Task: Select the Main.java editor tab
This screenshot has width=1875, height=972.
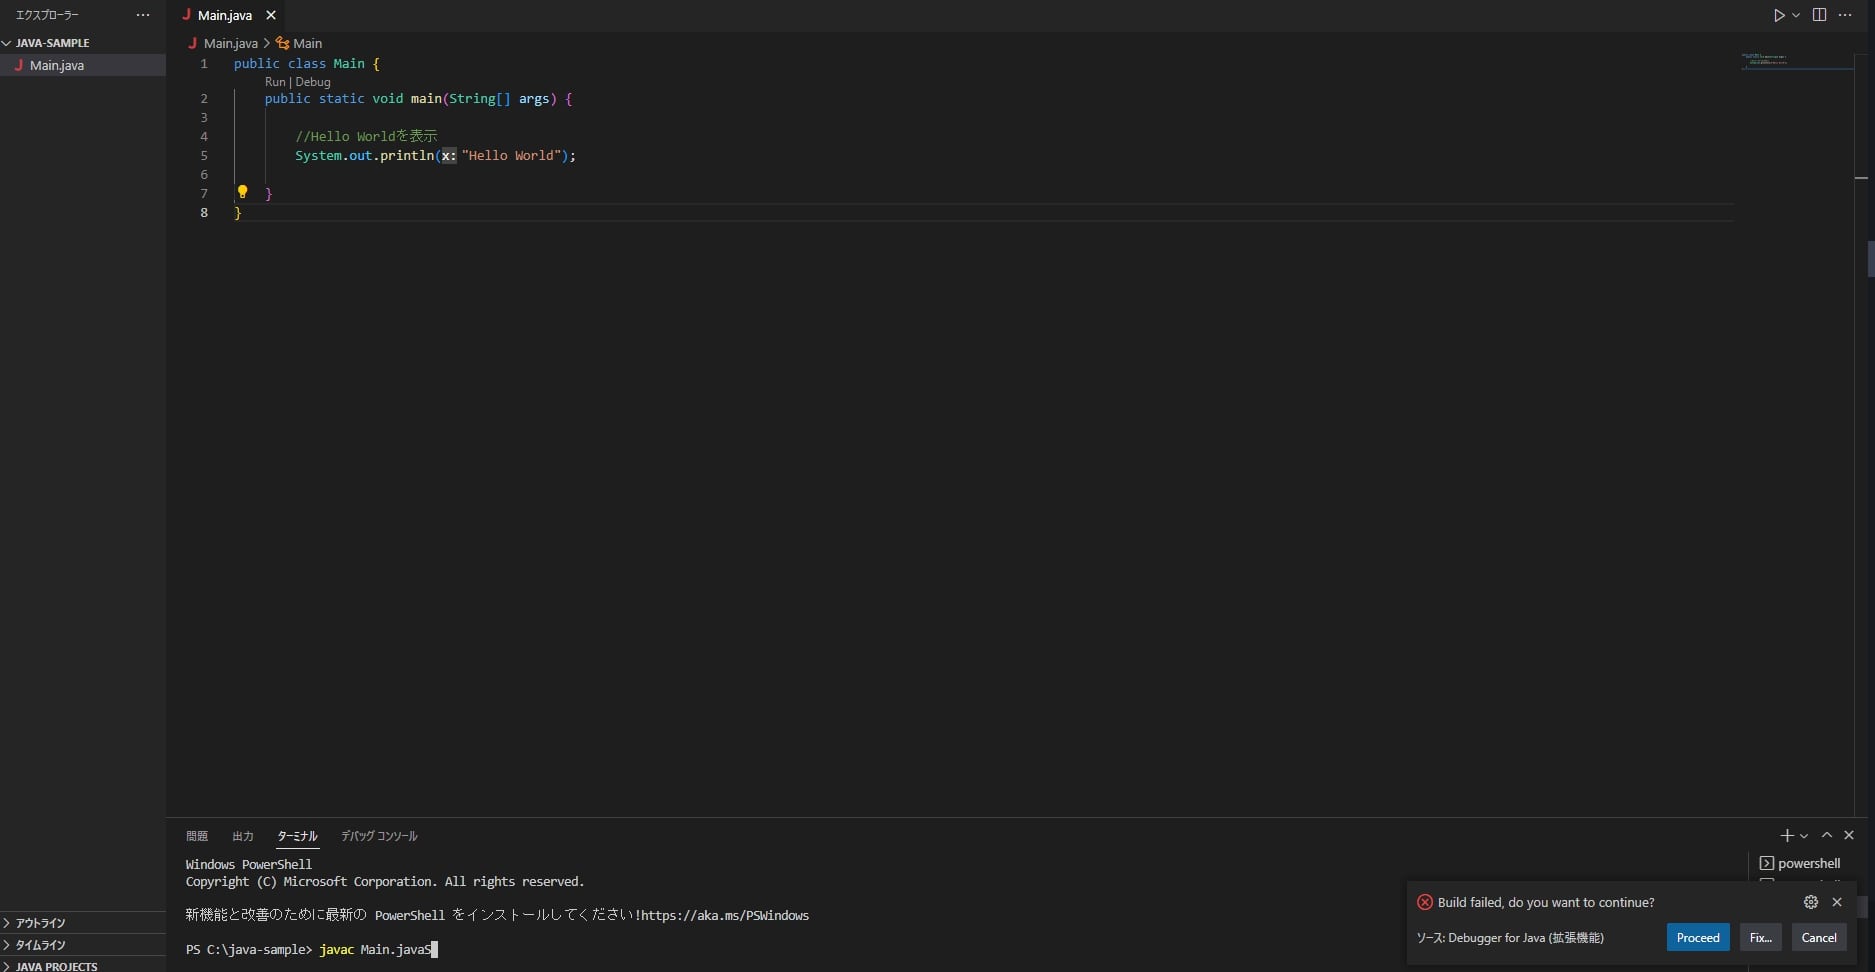Action: 226,15
